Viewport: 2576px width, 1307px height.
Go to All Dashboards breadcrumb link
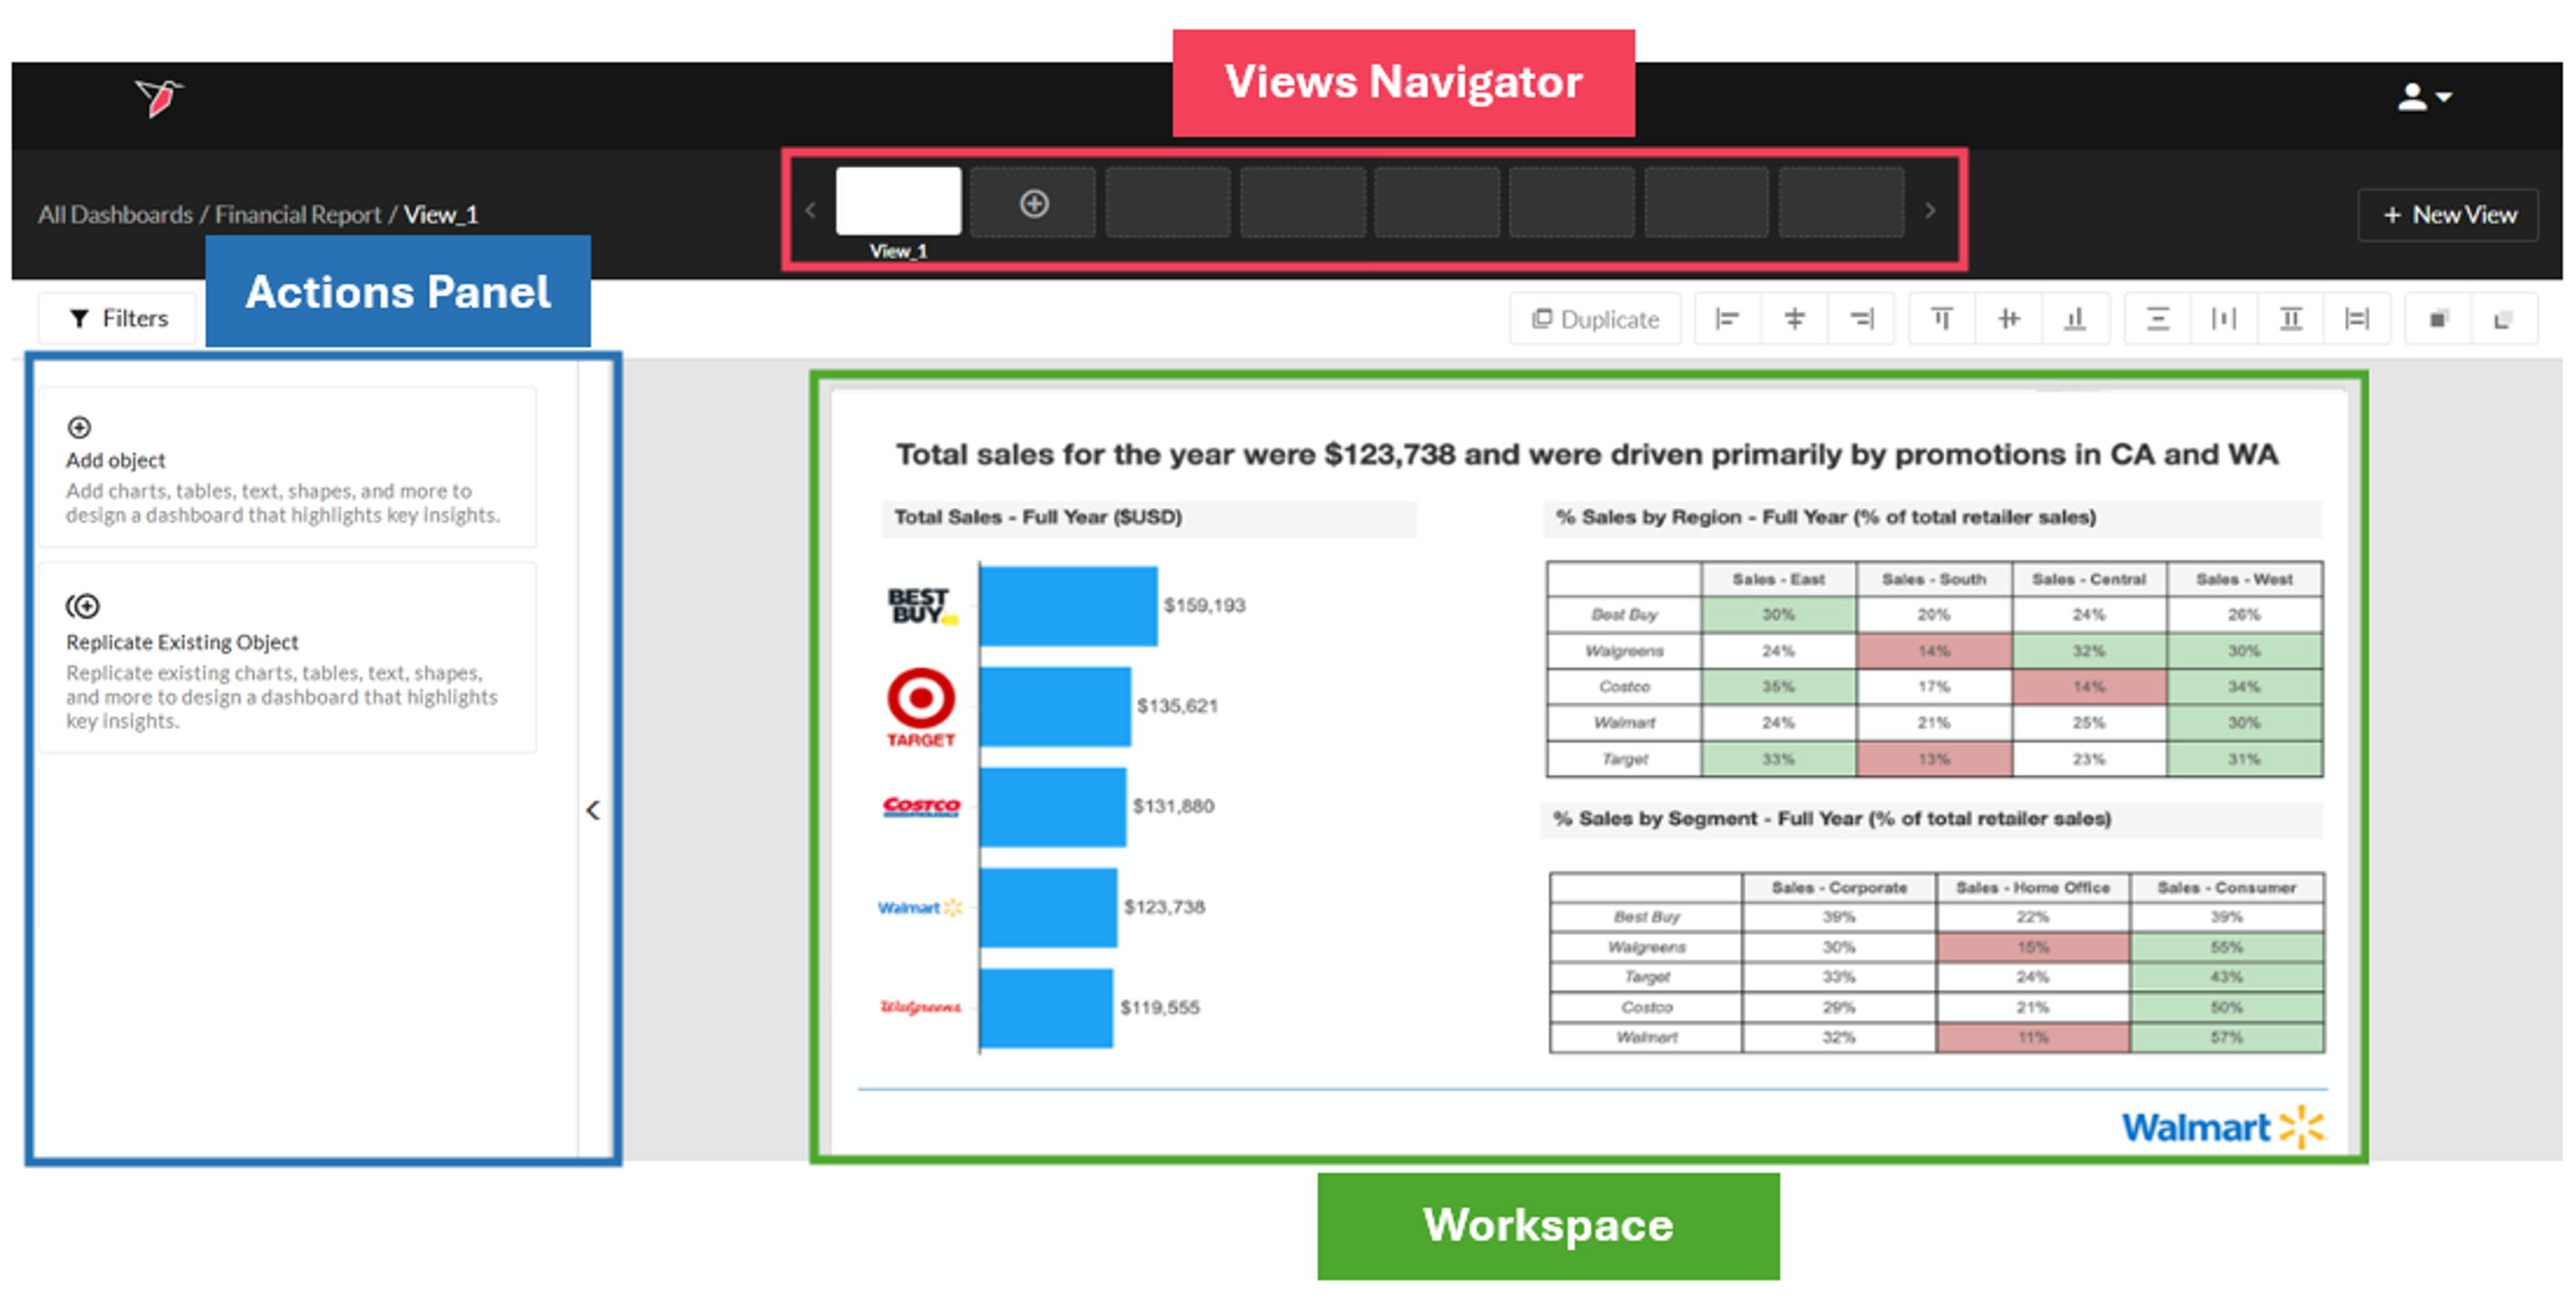(115, 215)
